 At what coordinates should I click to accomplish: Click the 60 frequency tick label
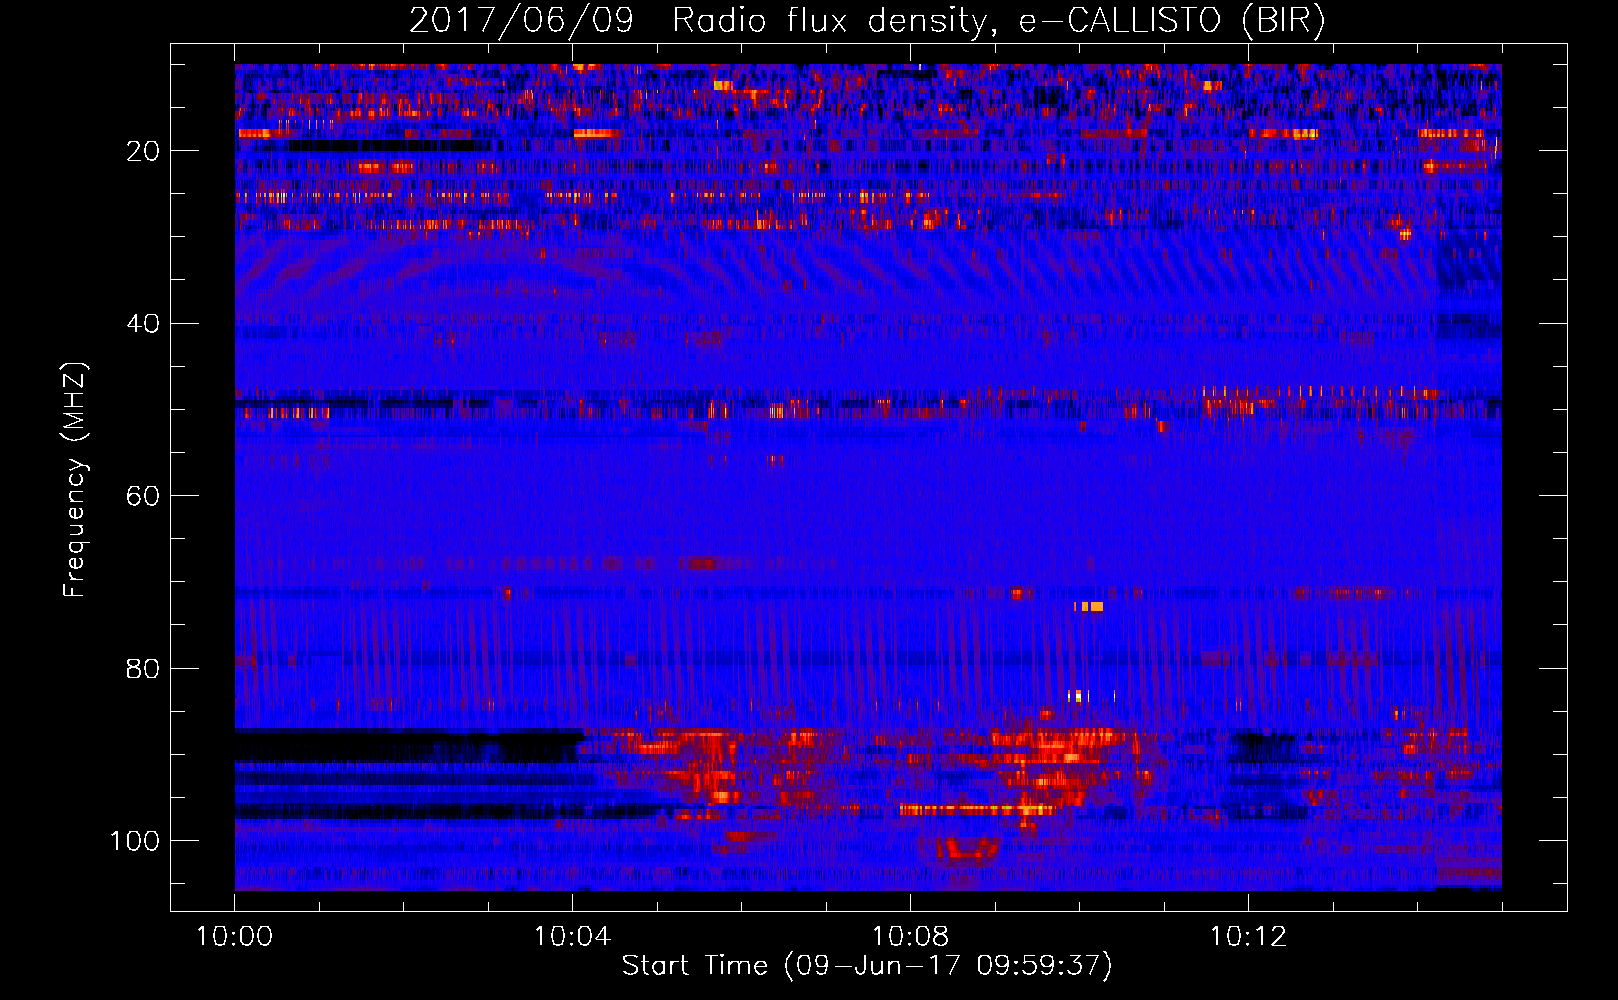pos(143,496)
